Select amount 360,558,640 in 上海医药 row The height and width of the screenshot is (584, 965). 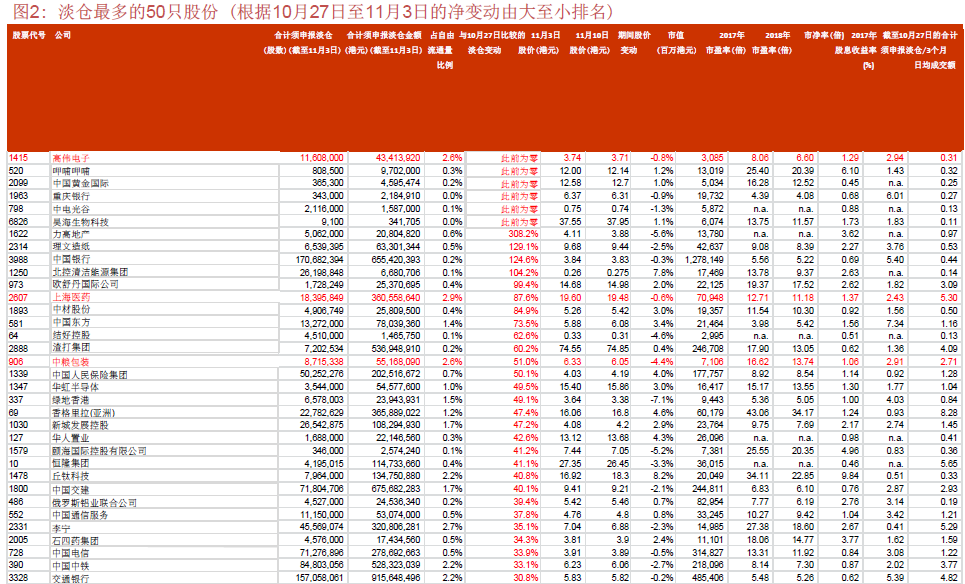[x=396, y=298]
